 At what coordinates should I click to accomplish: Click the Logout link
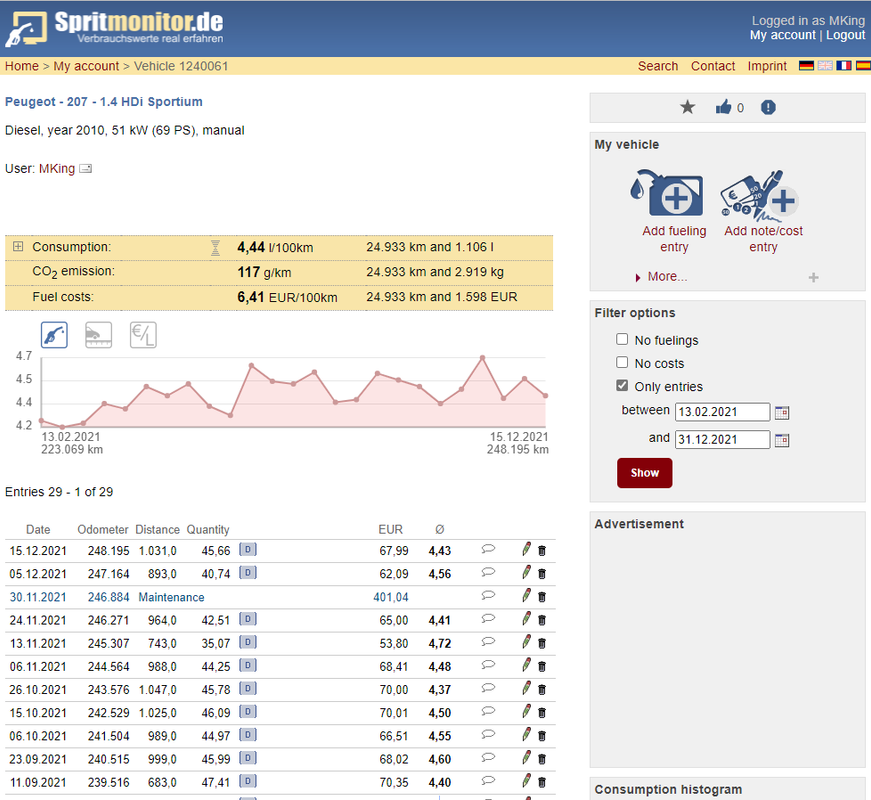845,35
